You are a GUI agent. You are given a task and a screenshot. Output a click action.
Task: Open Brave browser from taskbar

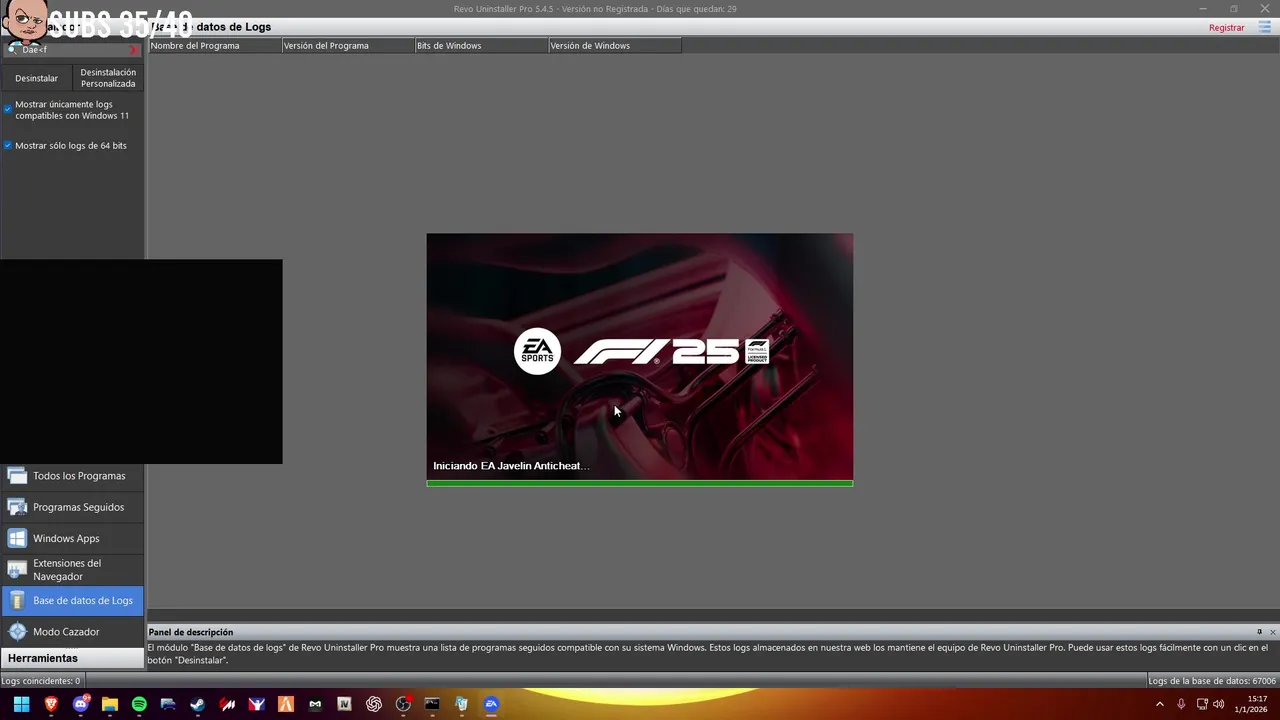coord(51,704)
